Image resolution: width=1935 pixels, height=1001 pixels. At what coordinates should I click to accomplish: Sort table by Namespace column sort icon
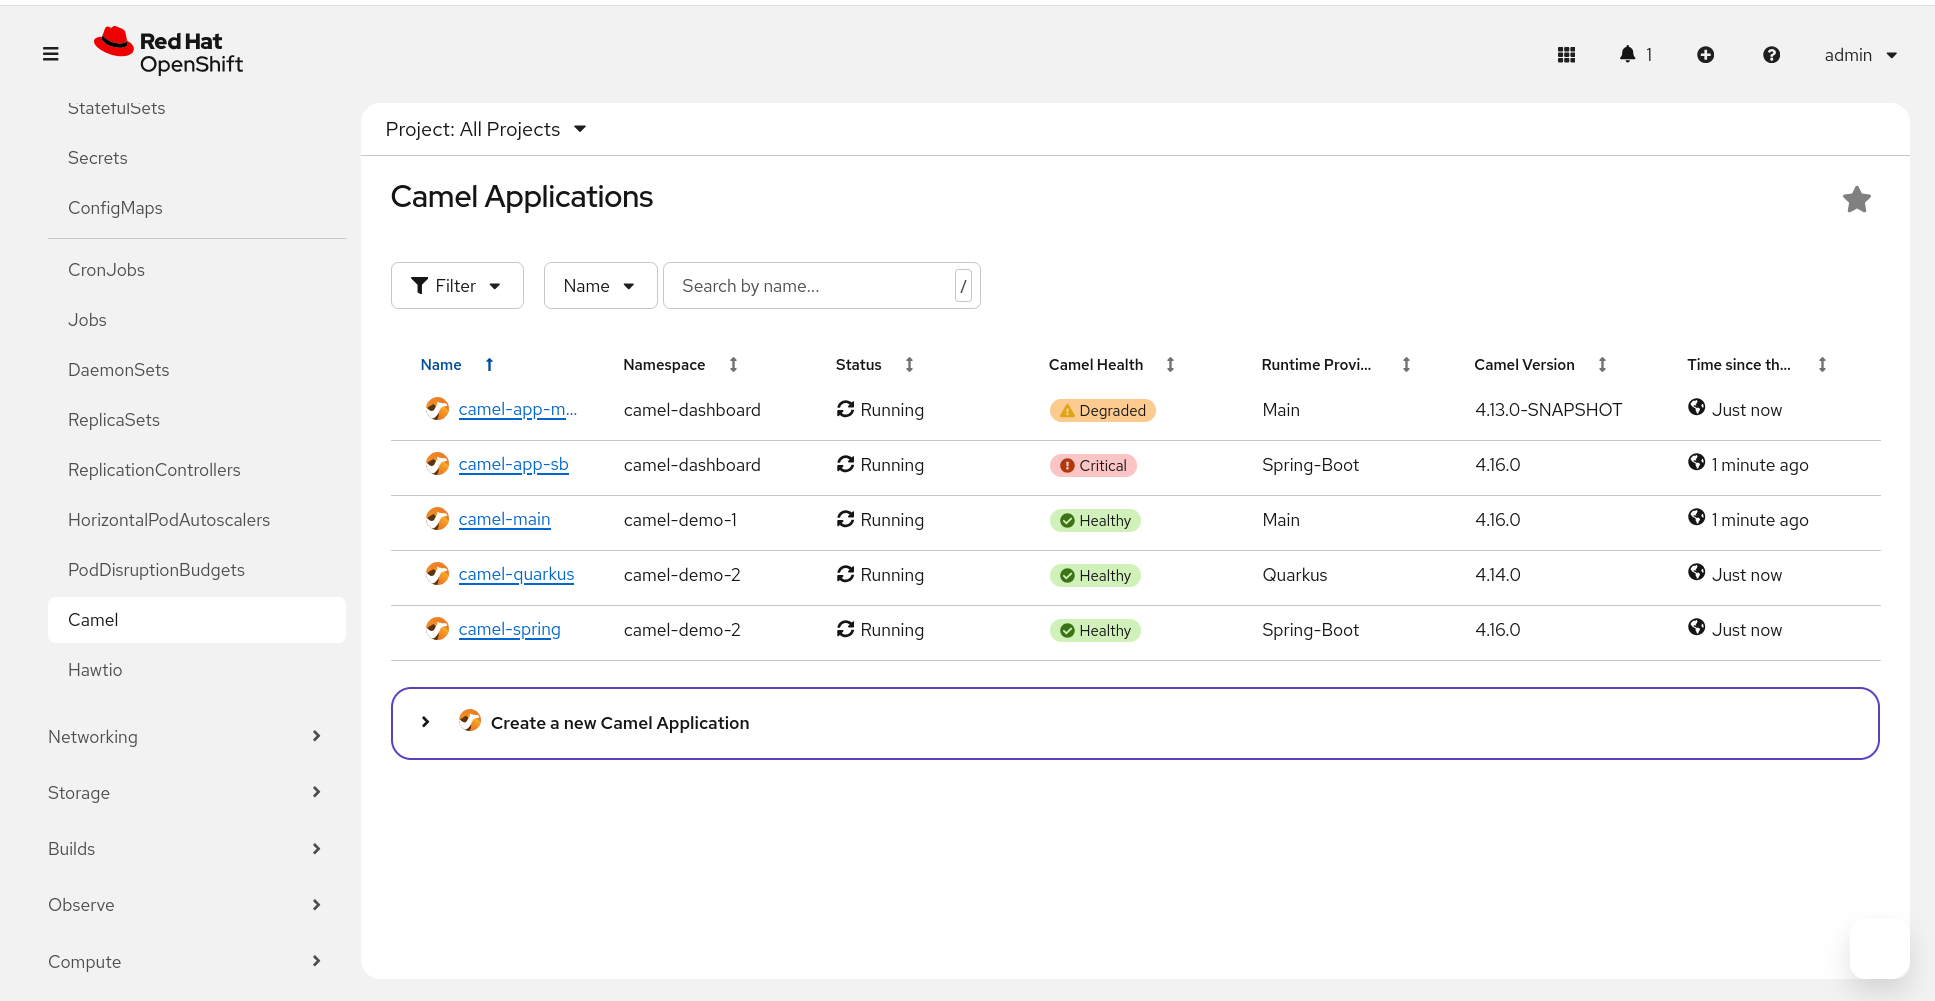[733, 365]
